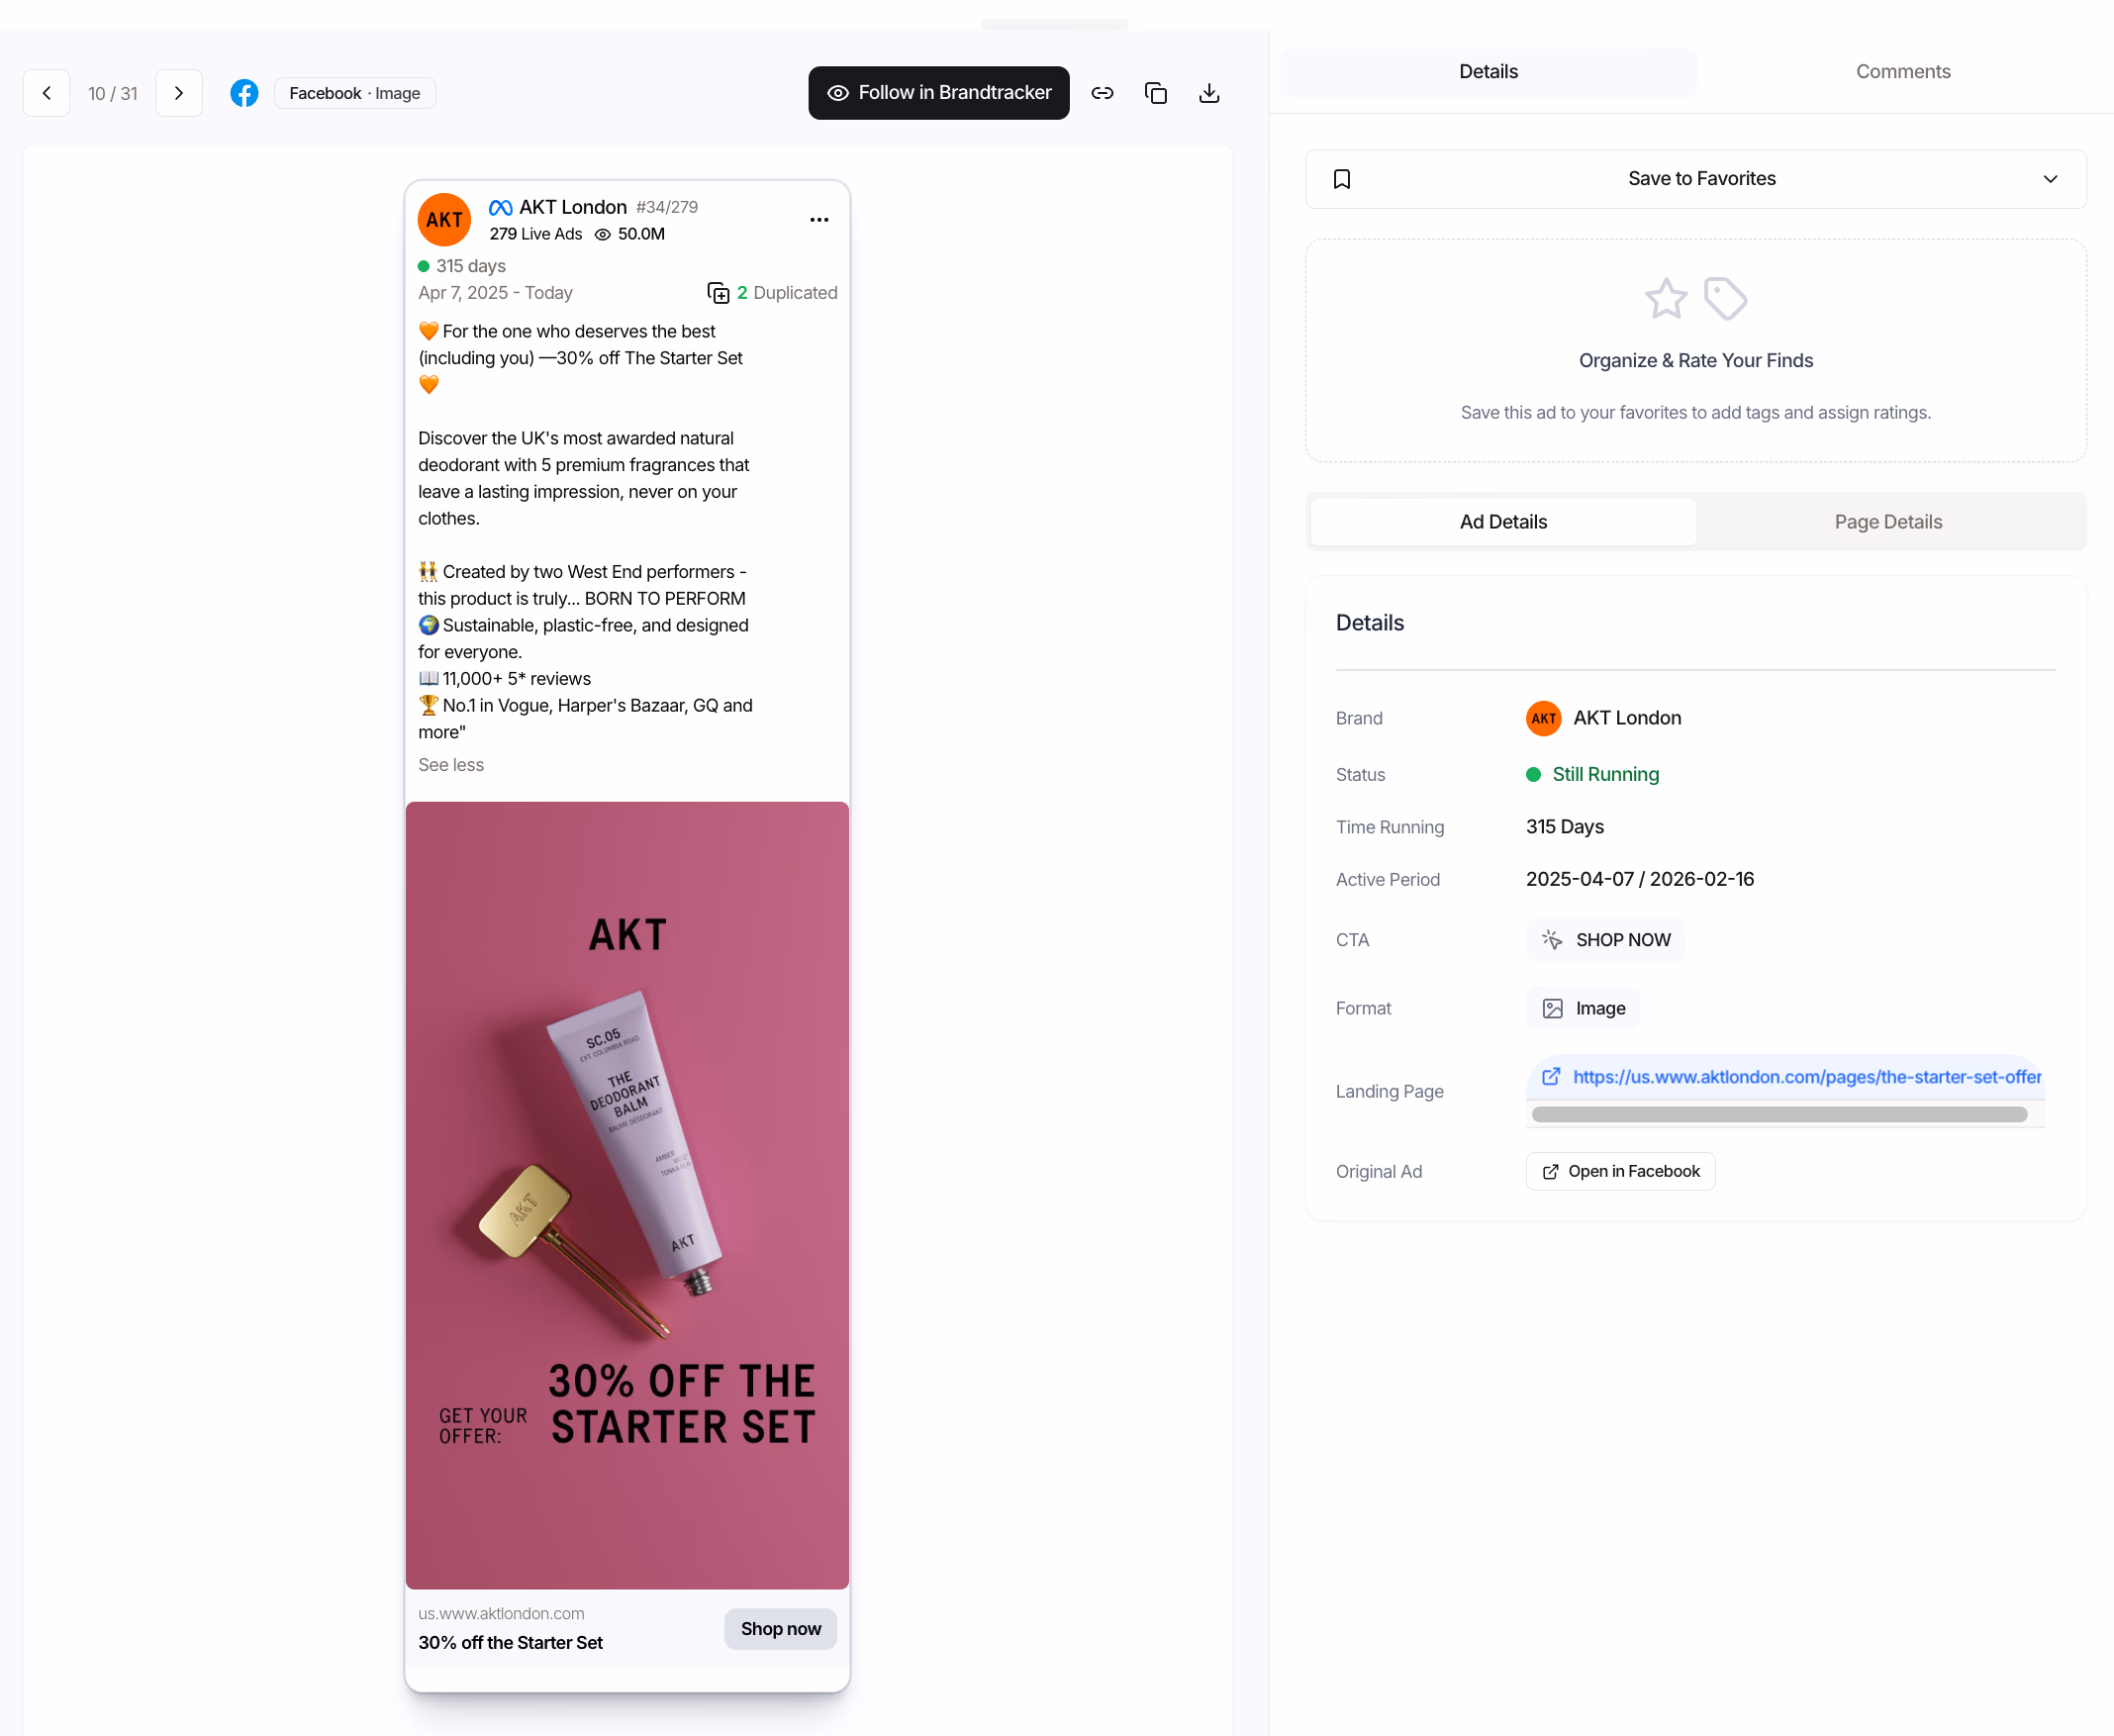The height and width of the screenshot is (1736, 2114).
Task: Click the duplicate/copy ad icon
Action: click(1156, 93)
